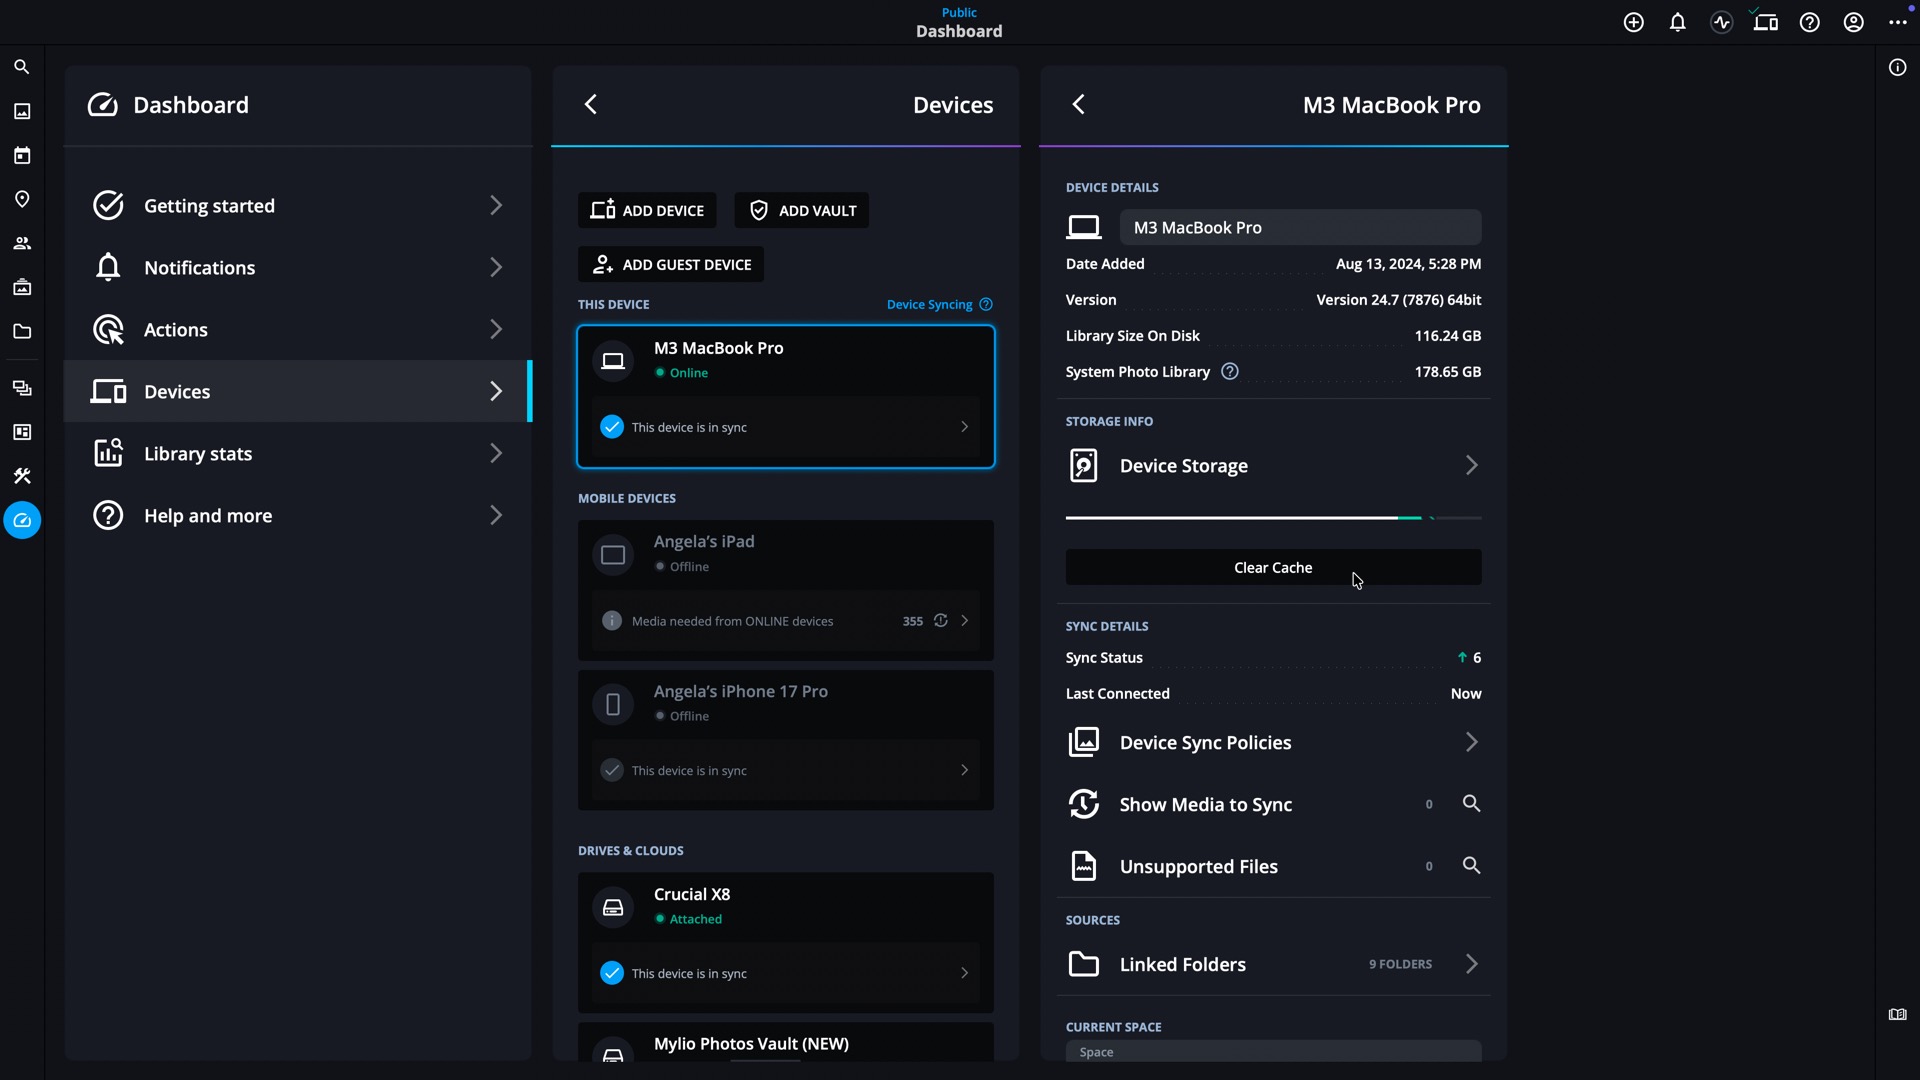Open the info panel icon at right edge
1920x1080 pixels.
coord(1897,67)
